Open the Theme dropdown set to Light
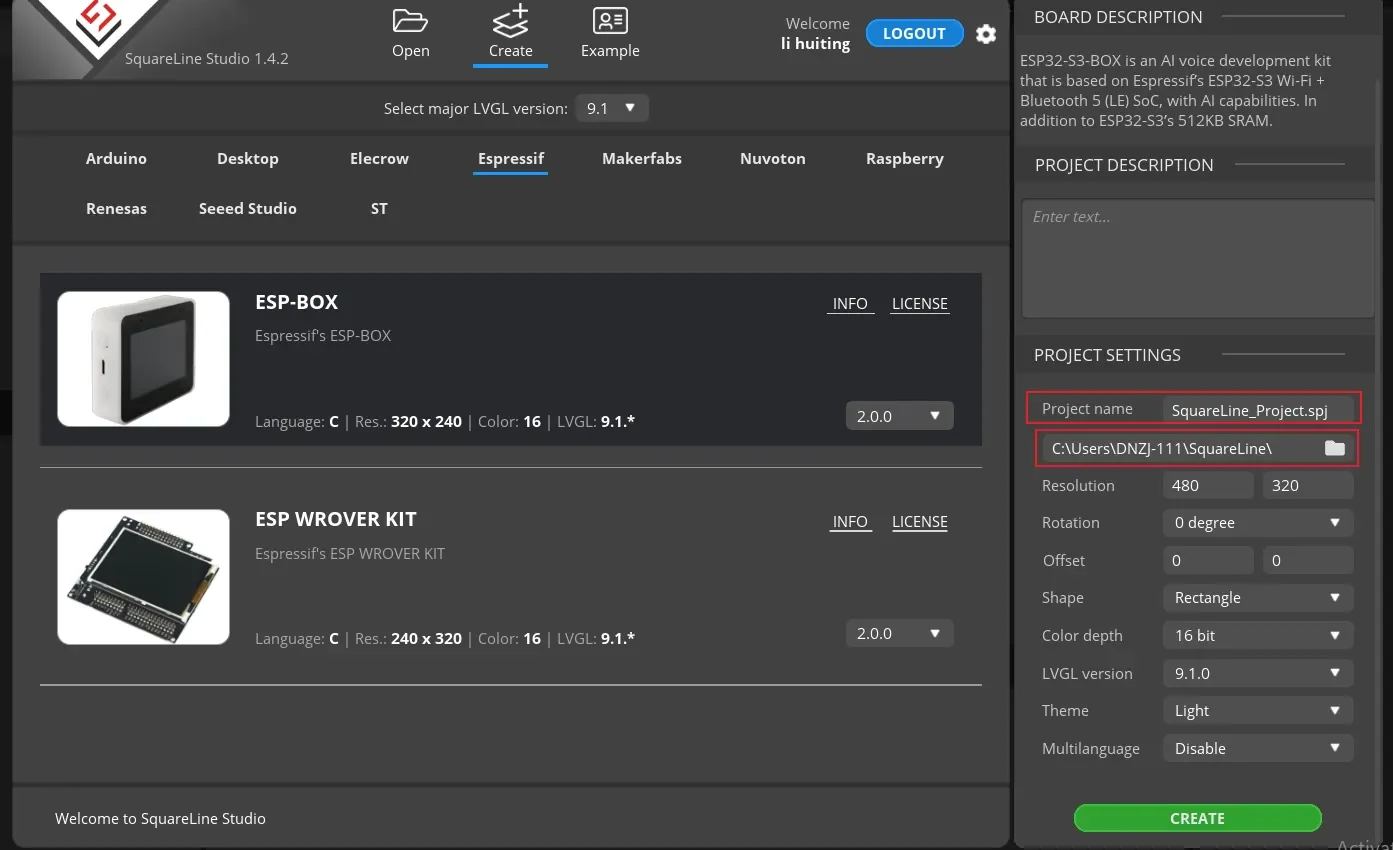The width and height of the screenshot is (1393, 850). 1257,711
